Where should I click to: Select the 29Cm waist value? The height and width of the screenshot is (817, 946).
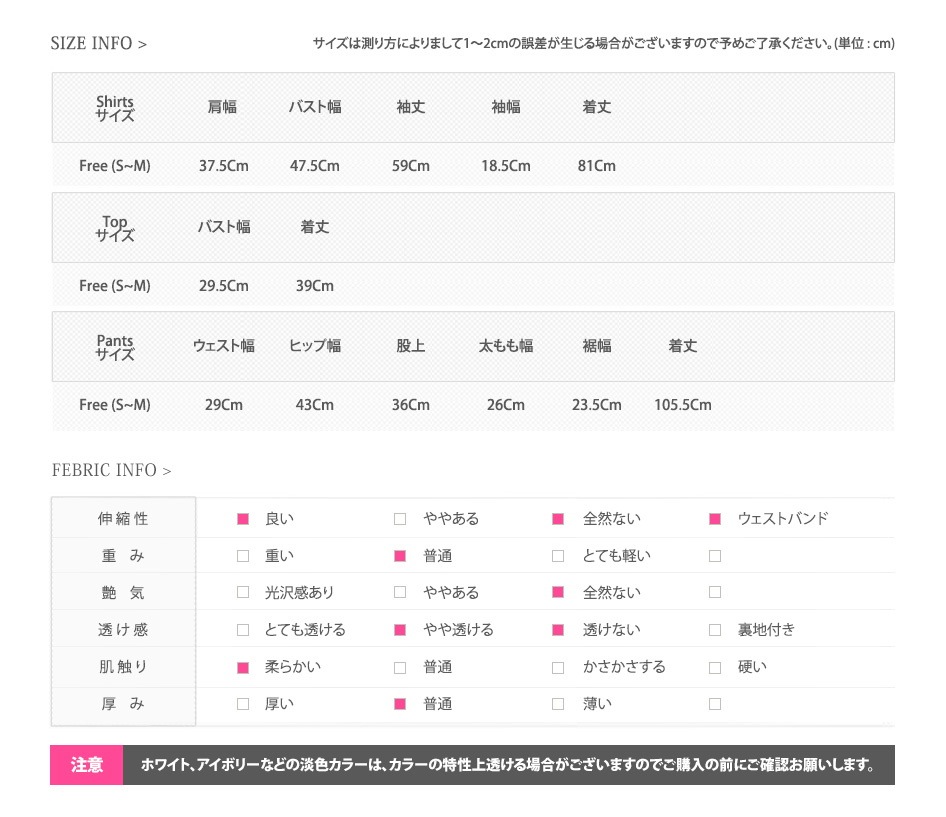click(224, 405)
